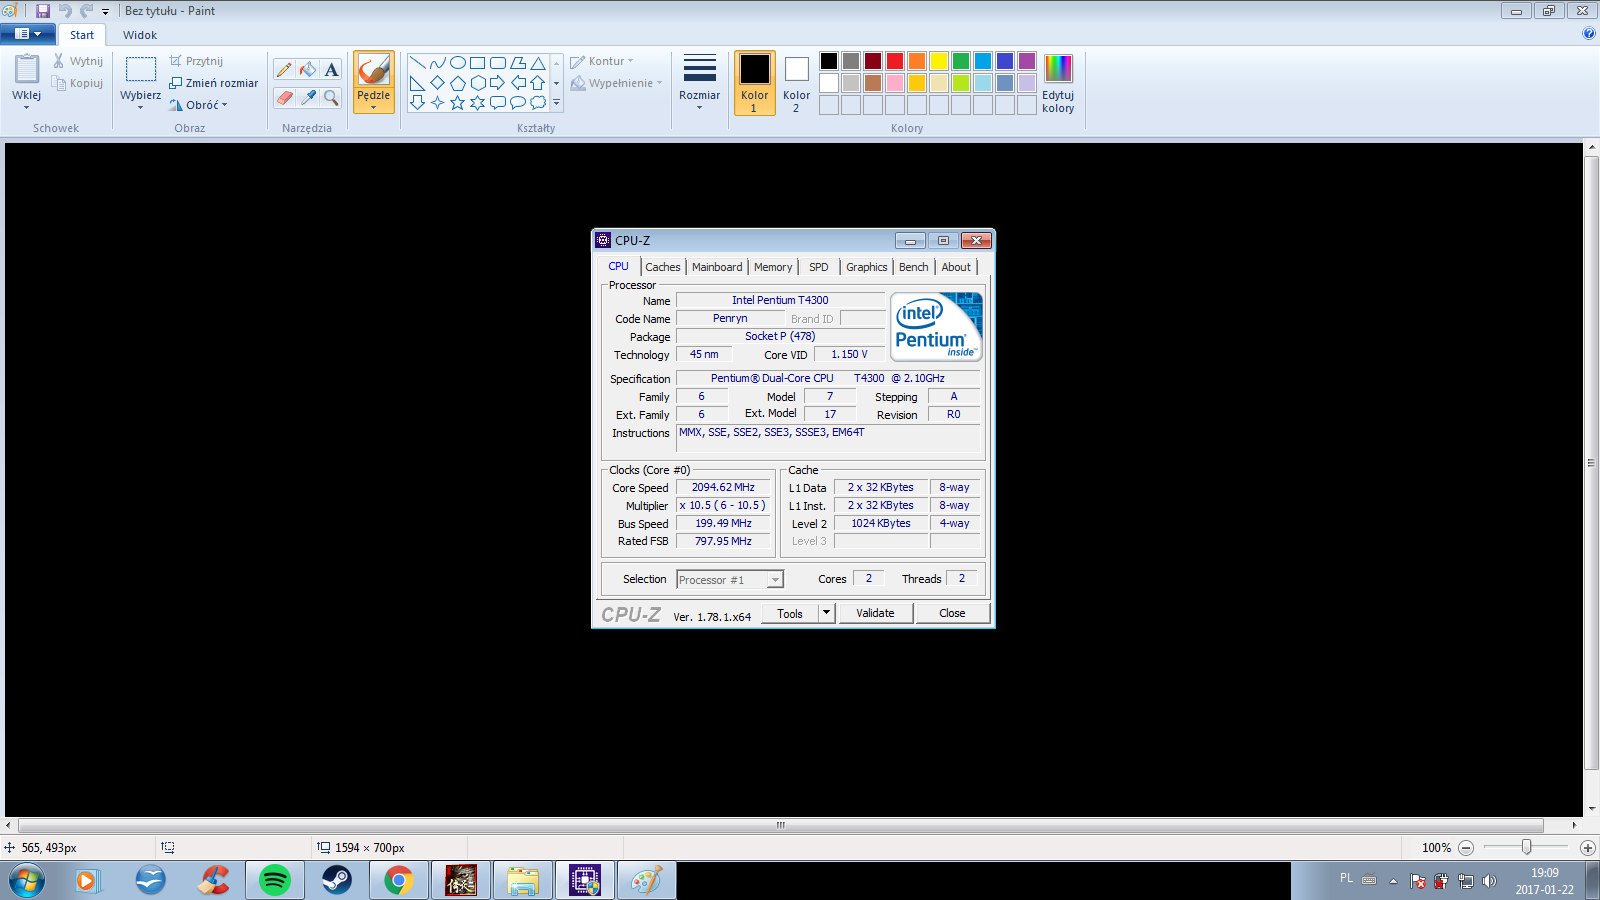This screenshot has height=900, width=1600.
Task: Choose the straight Line shape
Action: (418, 63)
